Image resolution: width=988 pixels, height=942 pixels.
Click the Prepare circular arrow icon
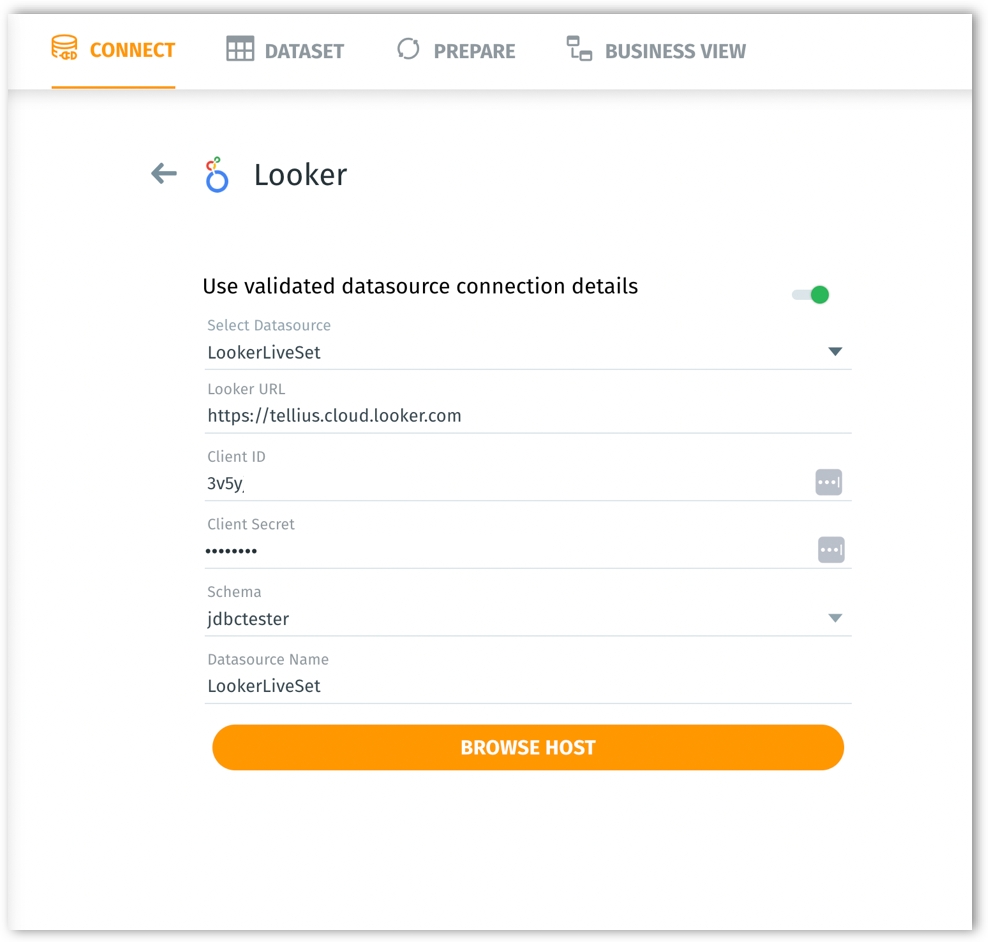click(x=408, y=49)
